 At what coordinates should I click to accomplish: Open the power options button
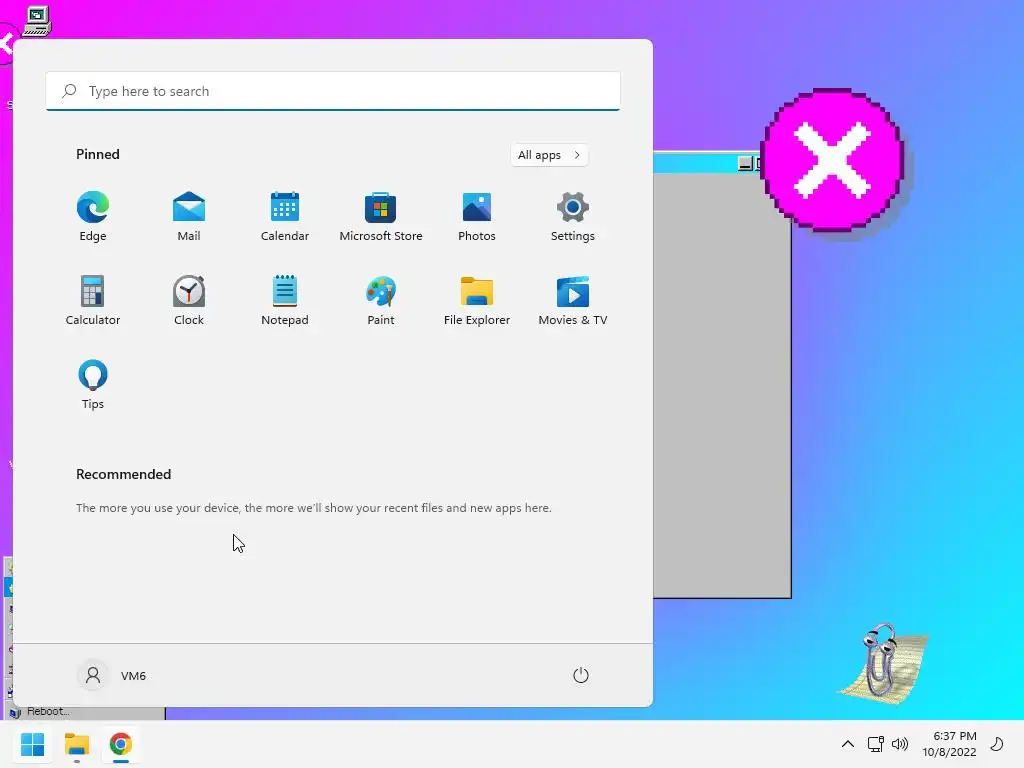pos(581,675)
